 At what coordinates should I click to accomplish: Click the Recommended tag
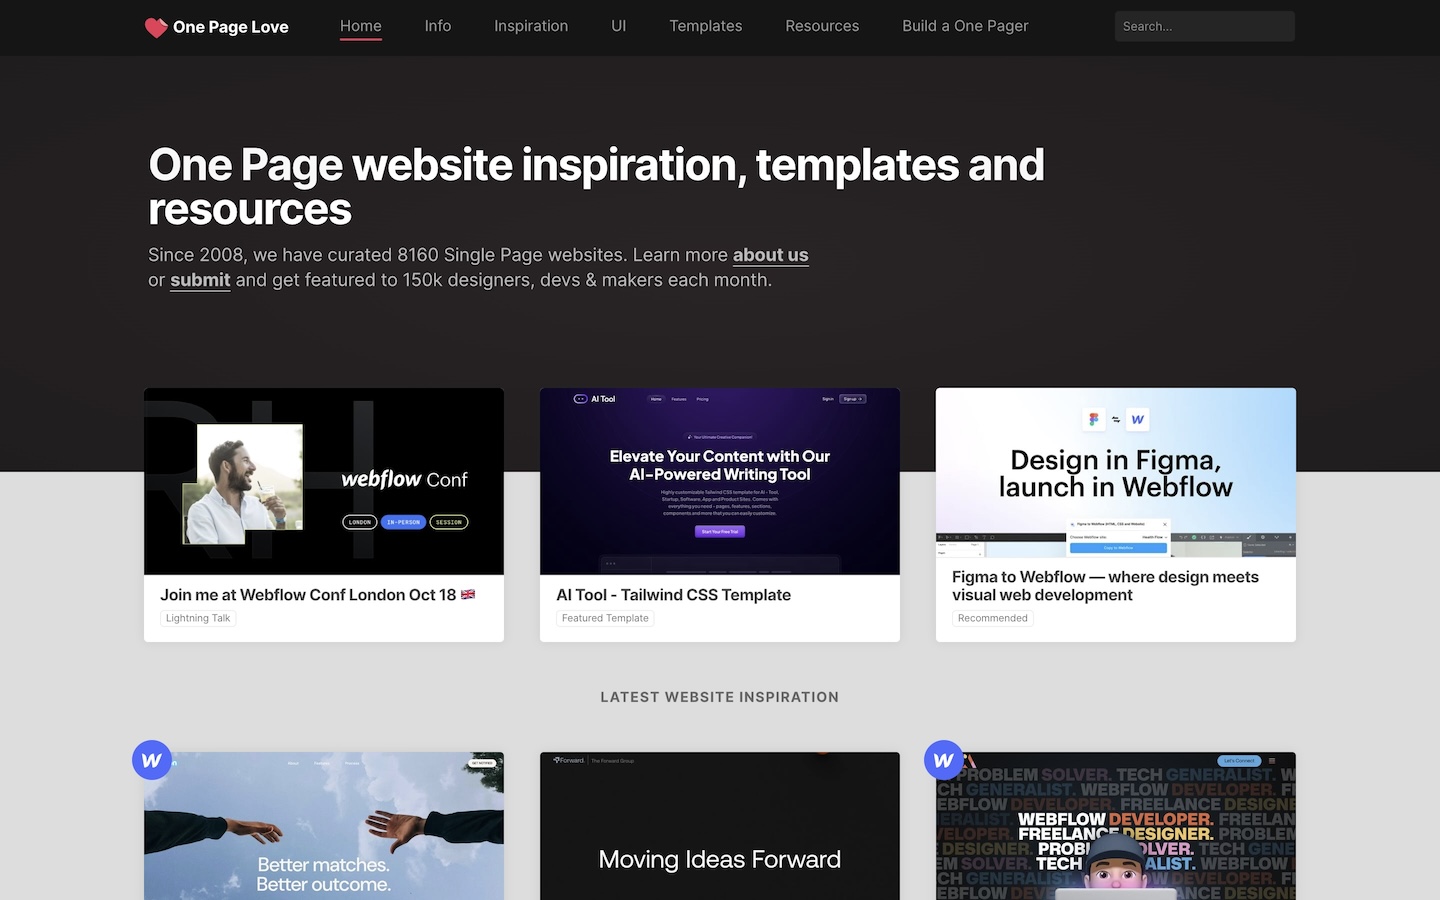click(x=993, y=618)
